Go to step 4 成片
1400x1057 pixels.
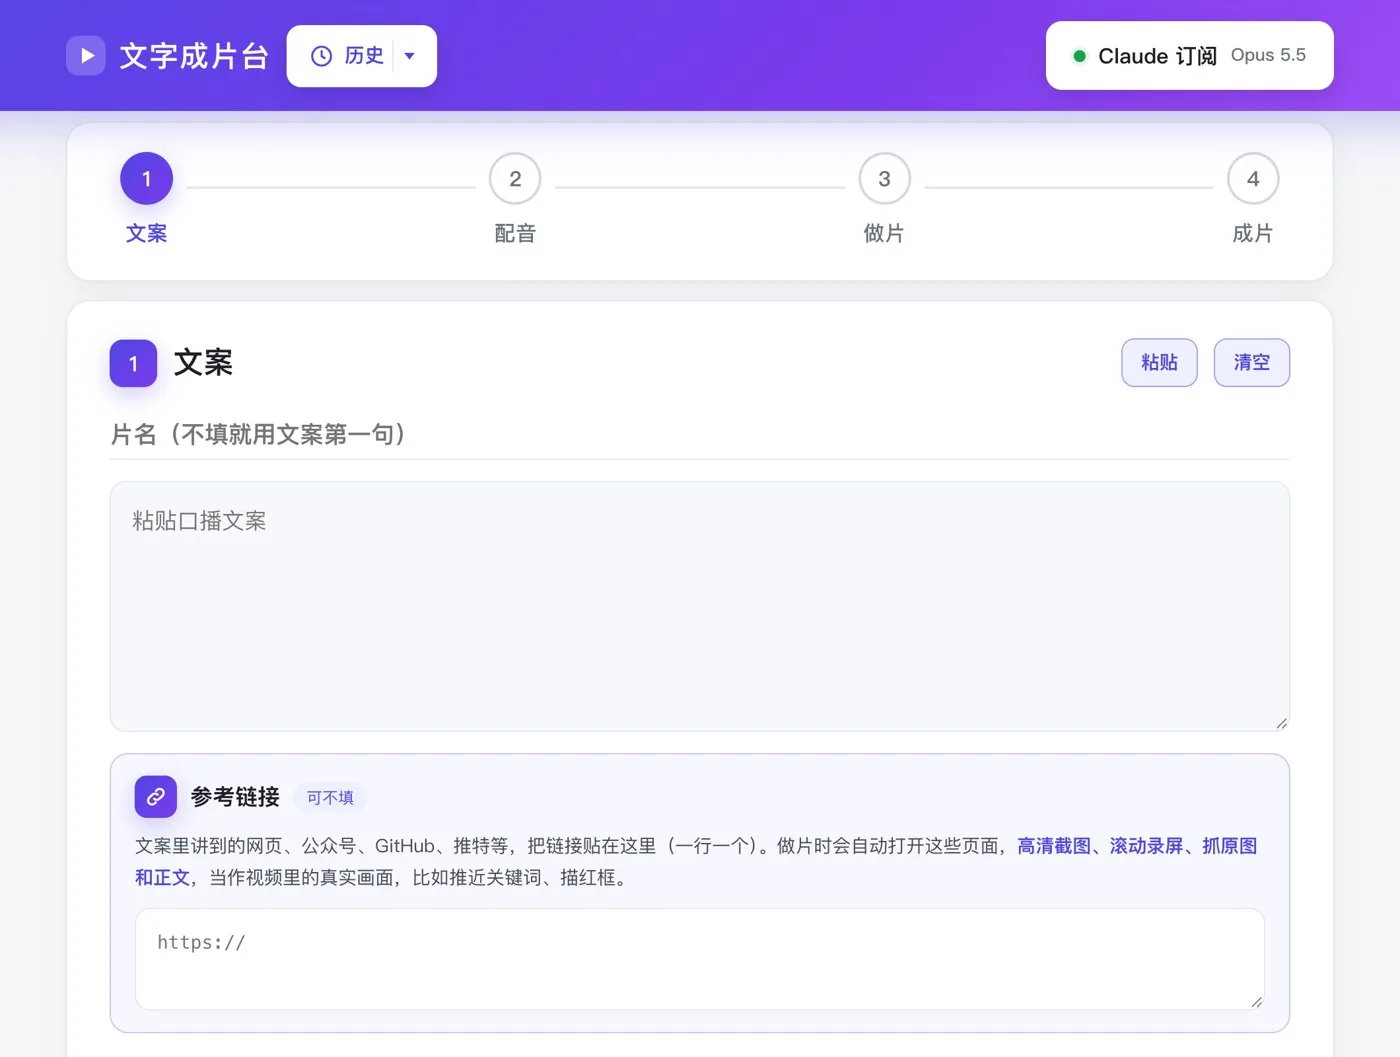click(x=1253, y=199)
